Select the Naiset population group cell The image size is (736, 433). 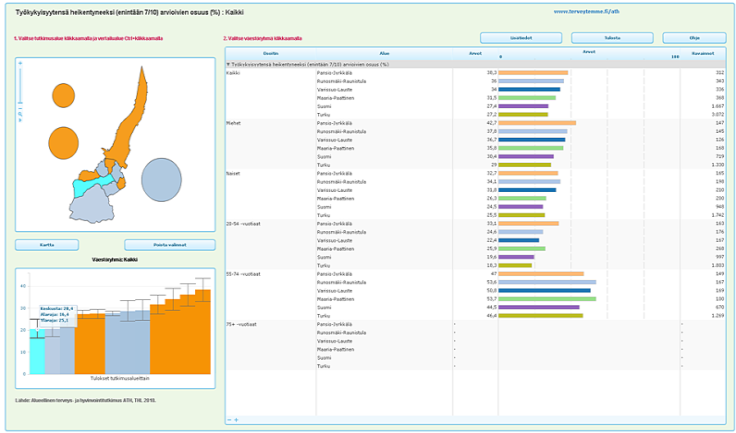coord(233,173)
